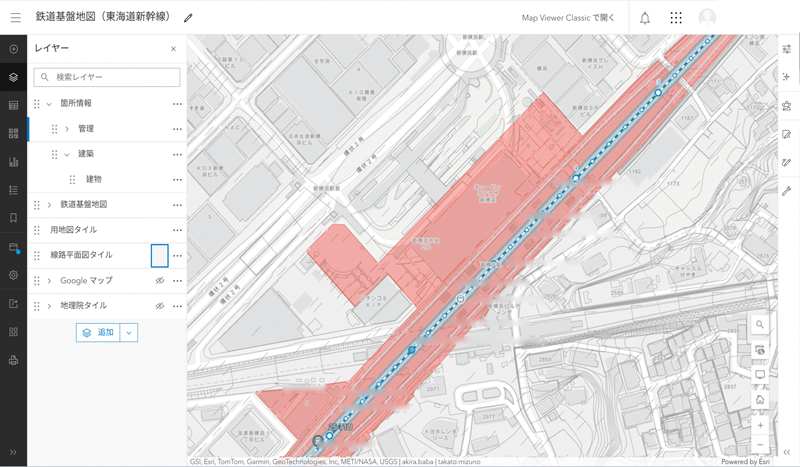
Task: Click the 追加 add layer button
Action: [x=98, y=332]
